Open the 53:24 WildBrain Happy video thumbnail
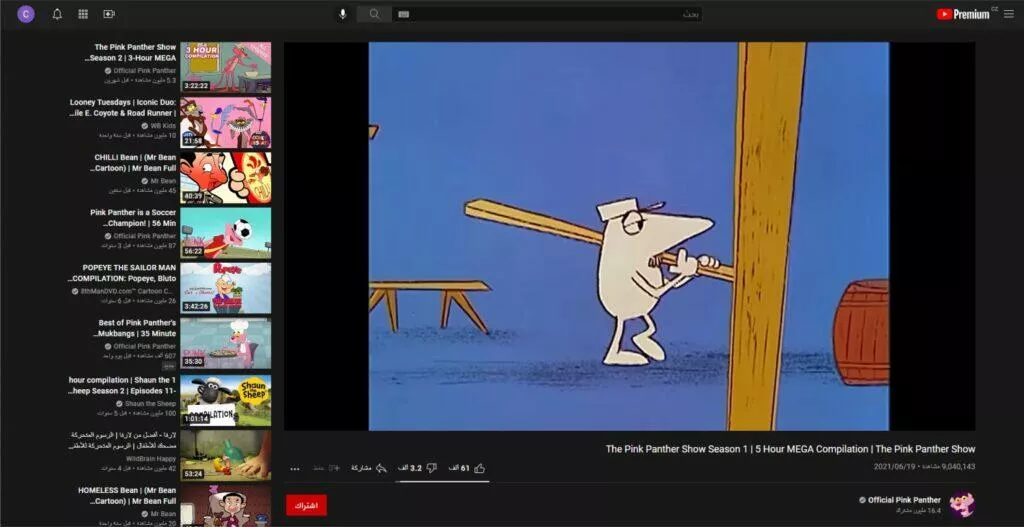This screenshot has height=527, width=1024. pyautogui.click(x=225, y=455)
